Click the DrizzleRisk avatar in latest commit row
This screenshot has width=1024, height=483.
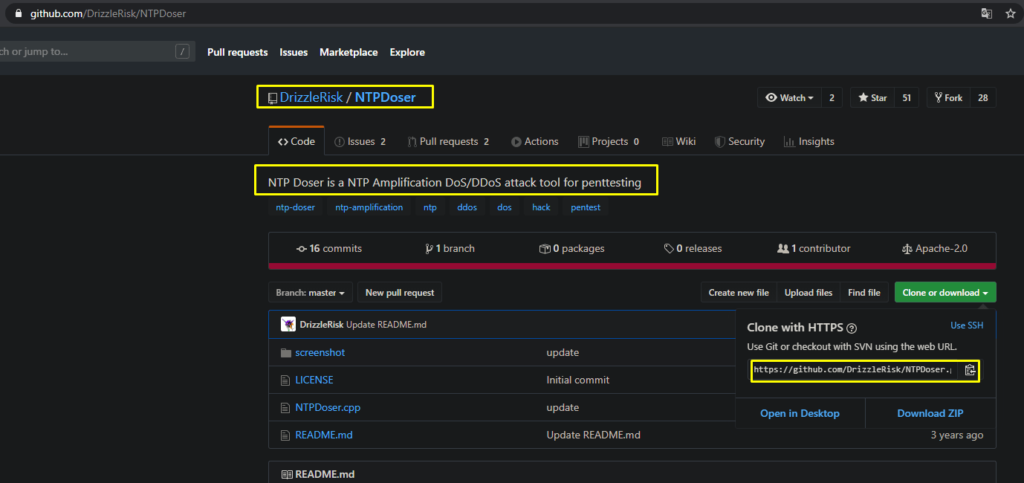click(x=288, y=324)
